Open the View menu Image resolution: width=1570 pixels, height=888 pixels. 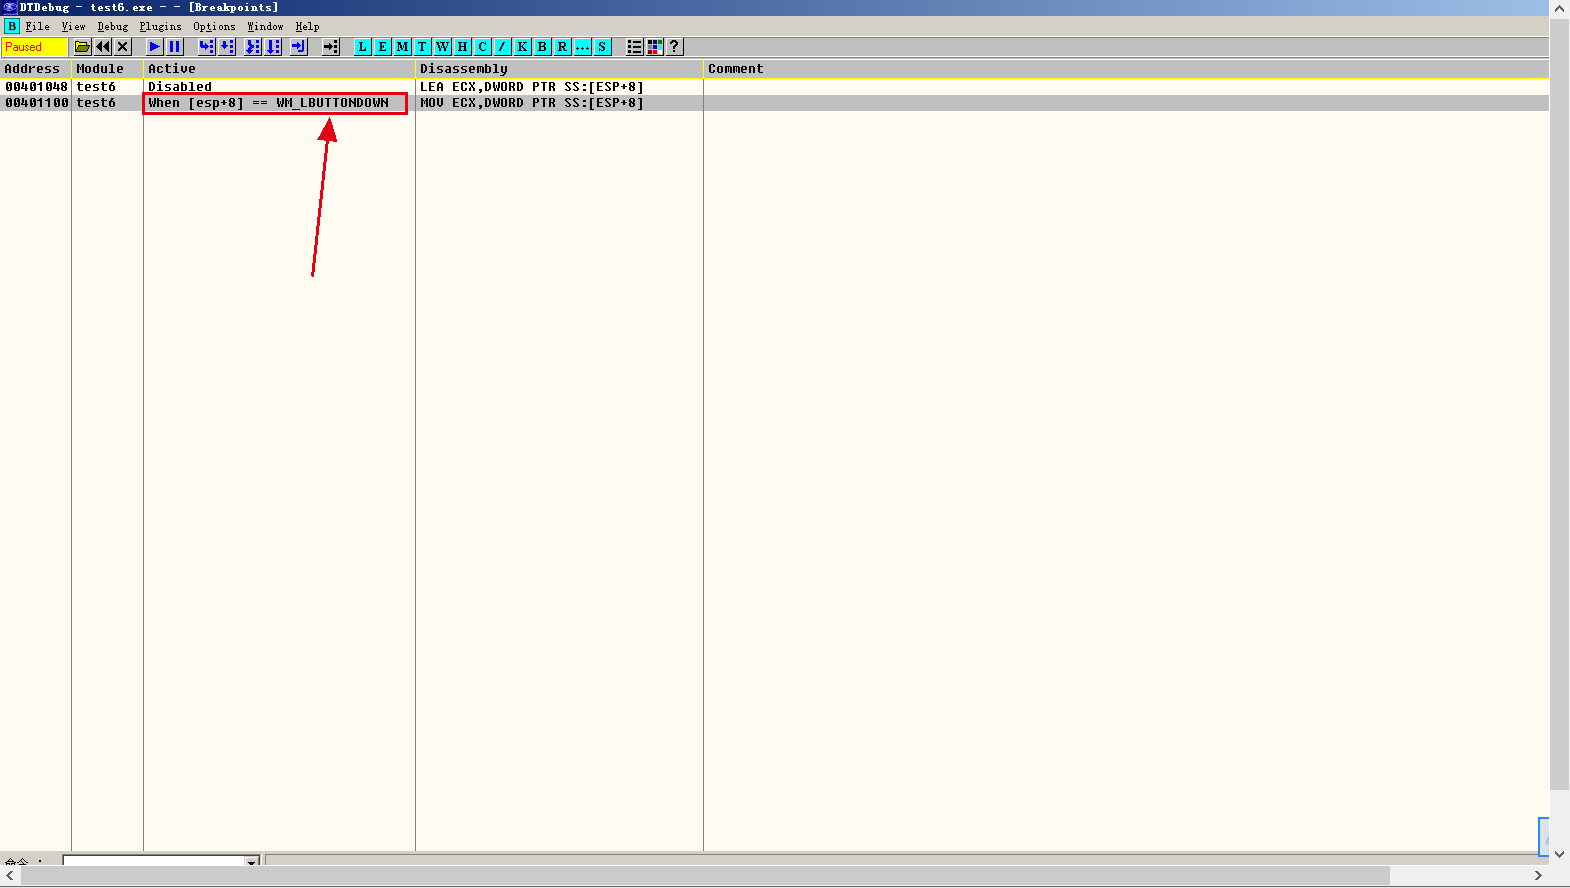click(74, 27)
